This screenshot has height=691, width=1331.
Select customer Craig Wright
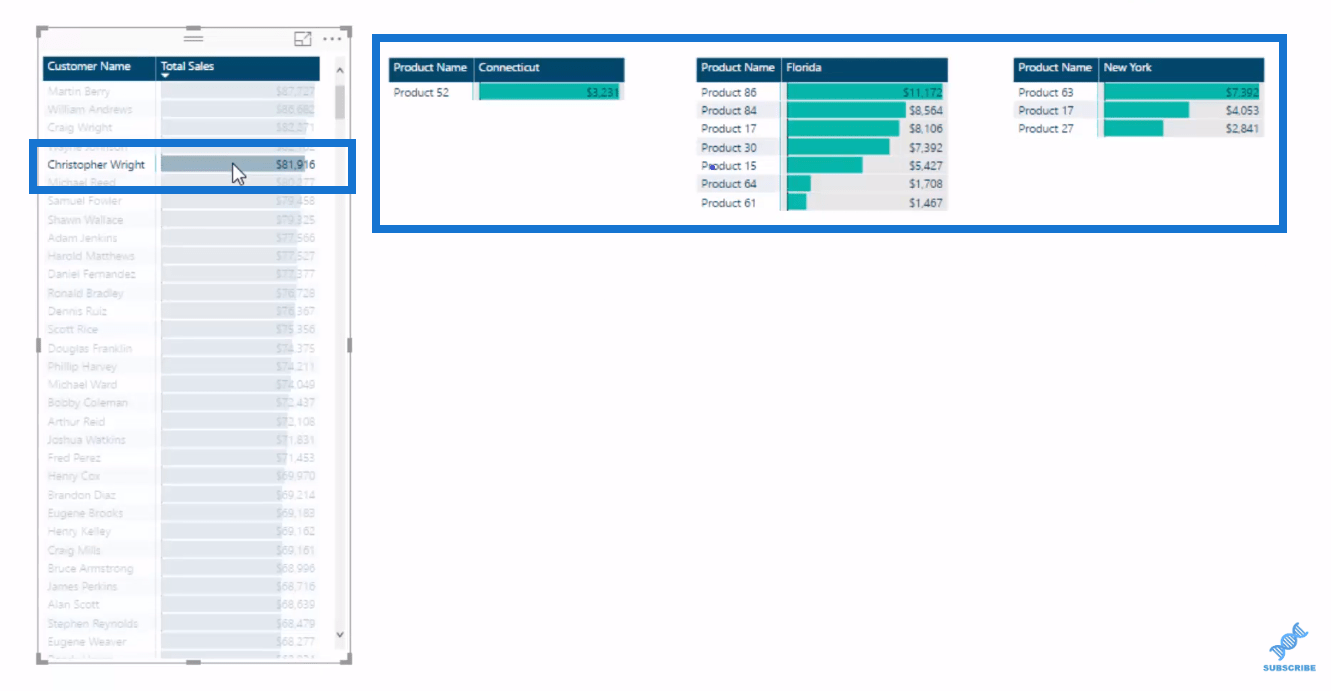(x=80, y=128)
